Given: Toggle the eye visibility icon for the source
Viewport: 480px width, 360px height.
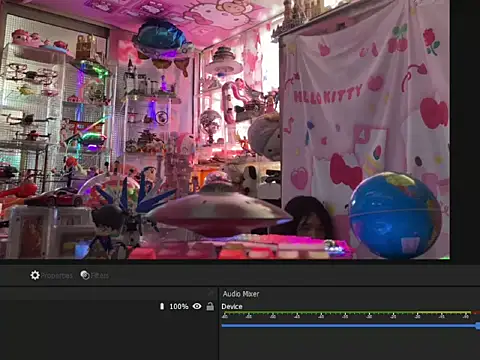Looking at the screenshot, I should (197, 306).
